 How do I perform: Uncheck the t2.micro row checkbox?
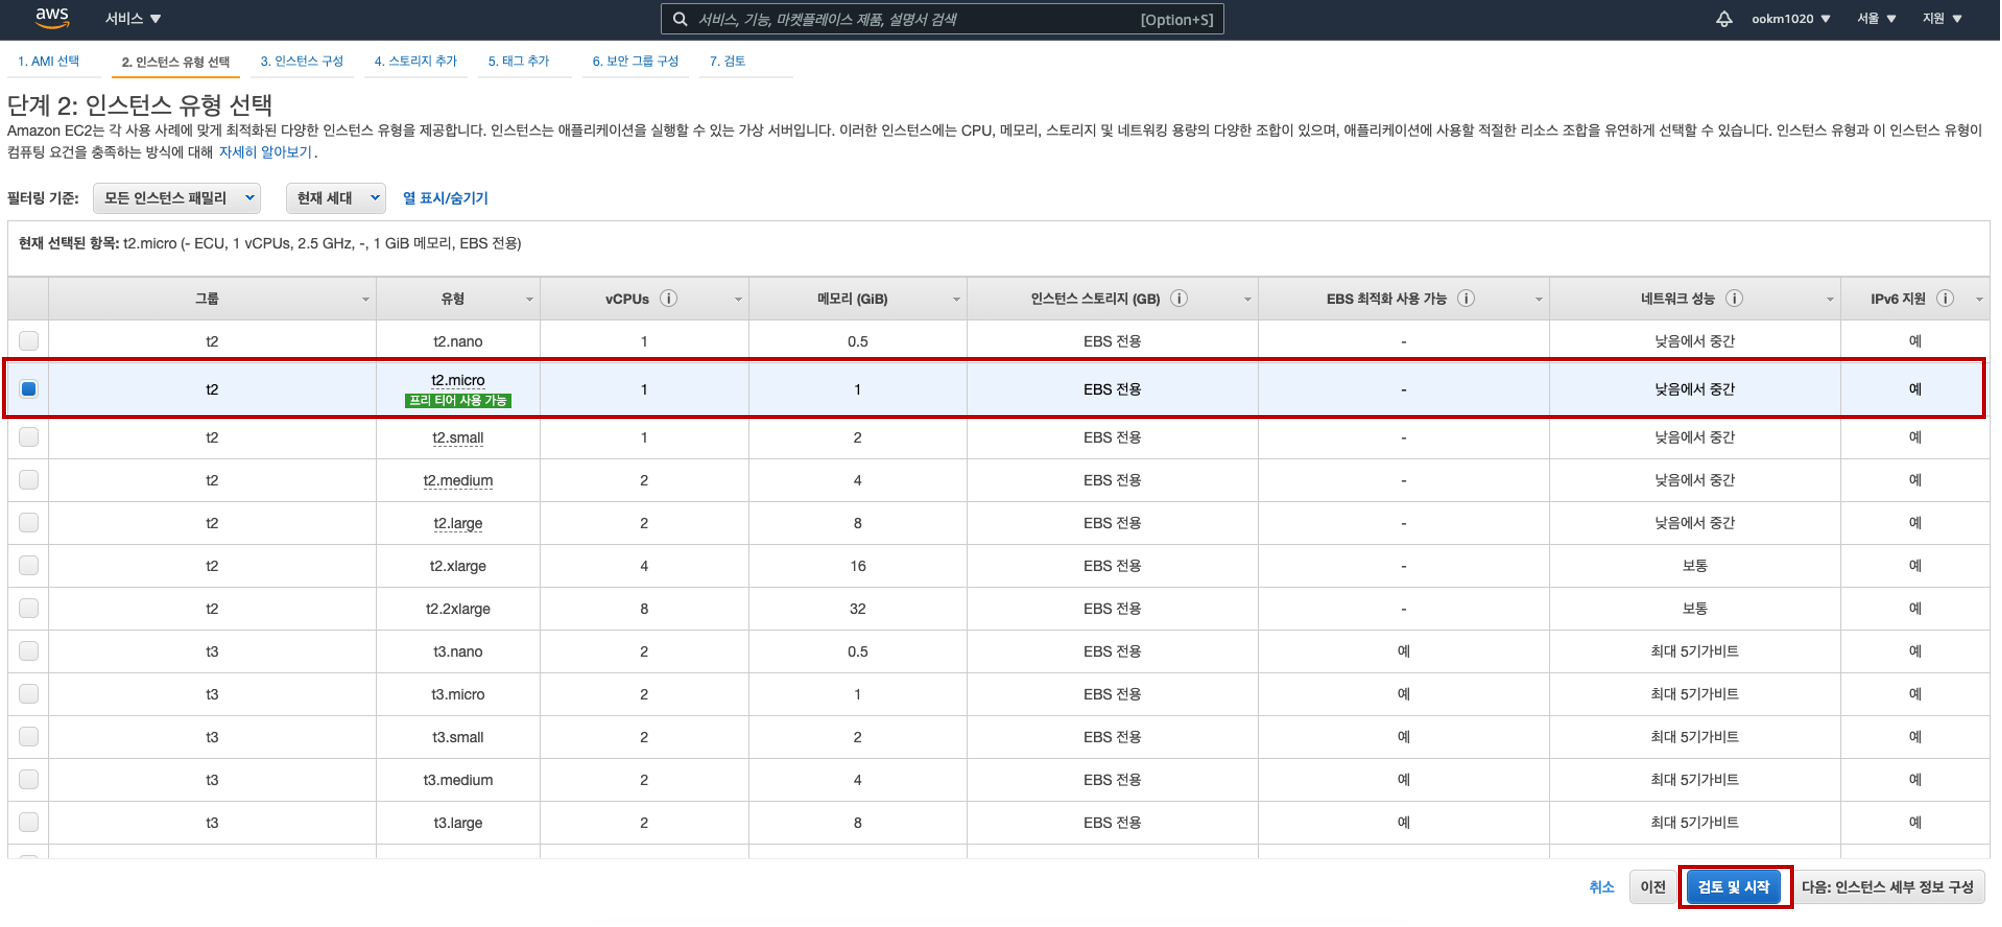click(x=29, y=389)
